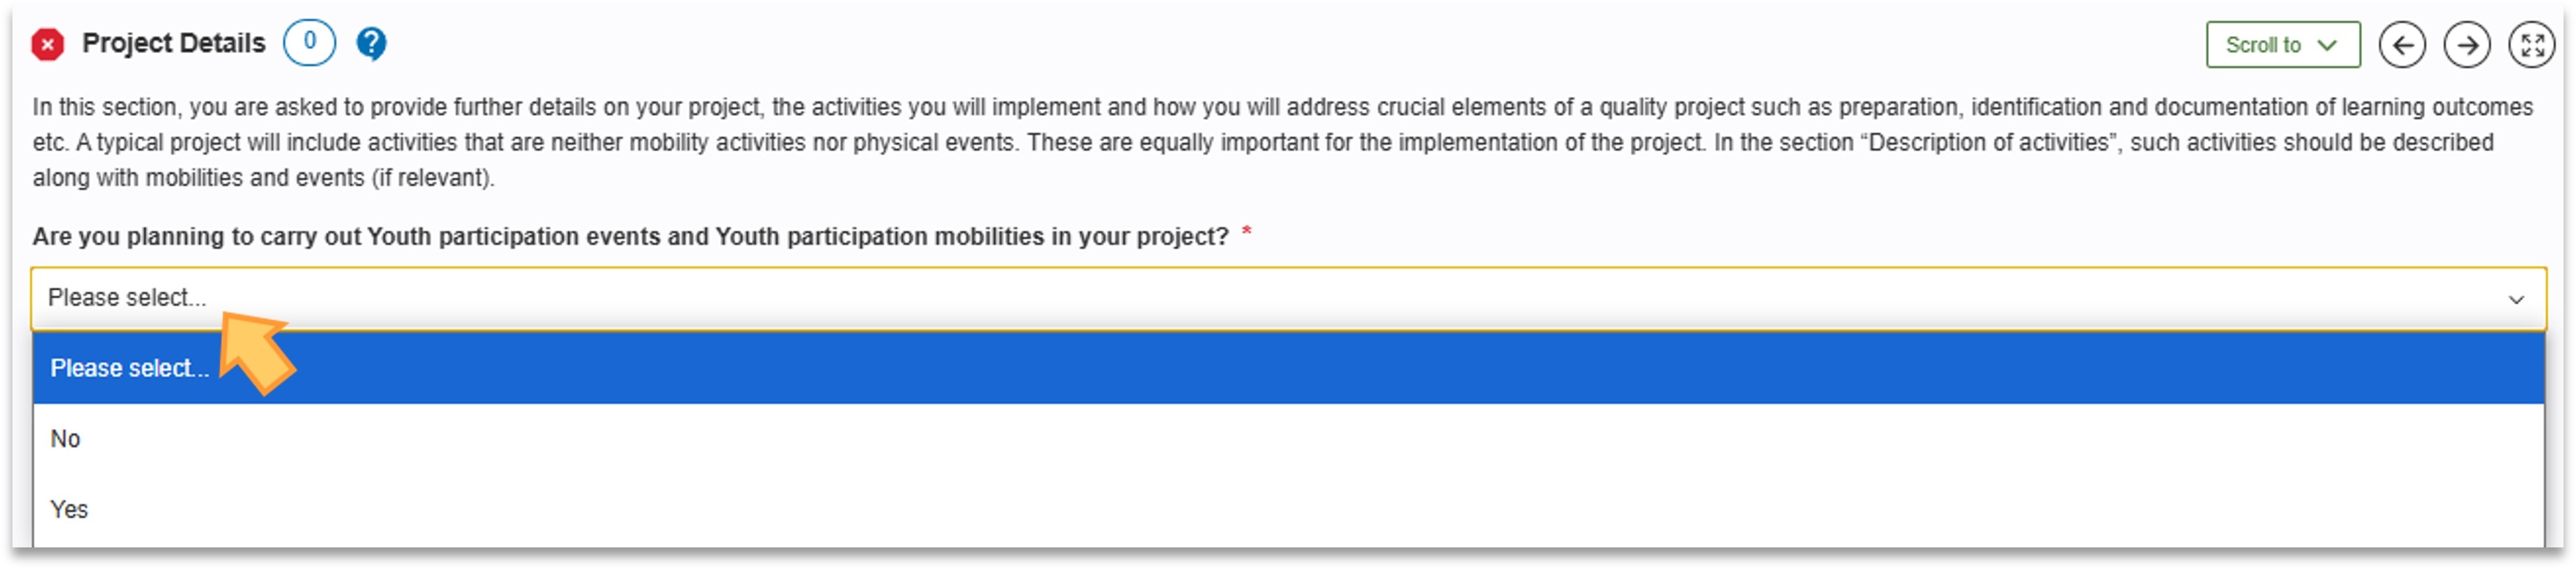Open the blue question mark help icon
This screenshot has width=2576, height=569.
(x=371, y=43)
